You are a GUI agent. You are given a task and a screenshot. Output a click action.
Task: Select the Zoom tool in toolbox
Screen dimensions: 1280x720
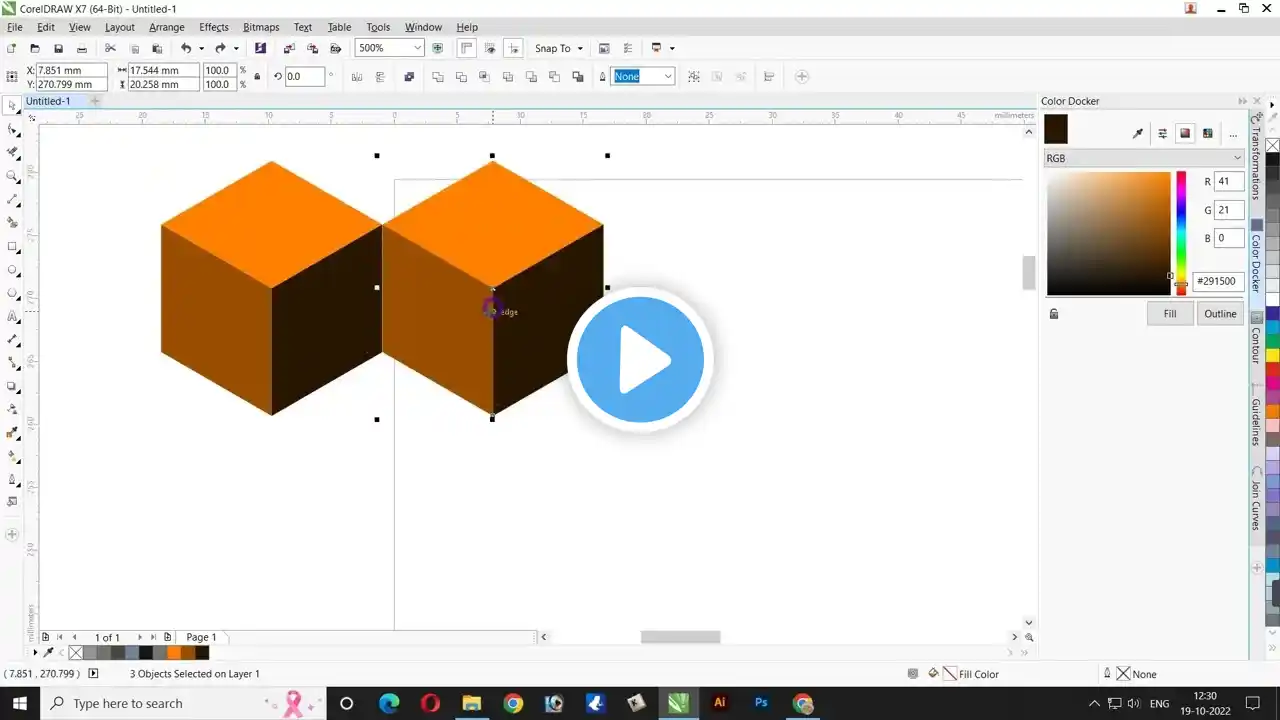click(x=12, y=176)
